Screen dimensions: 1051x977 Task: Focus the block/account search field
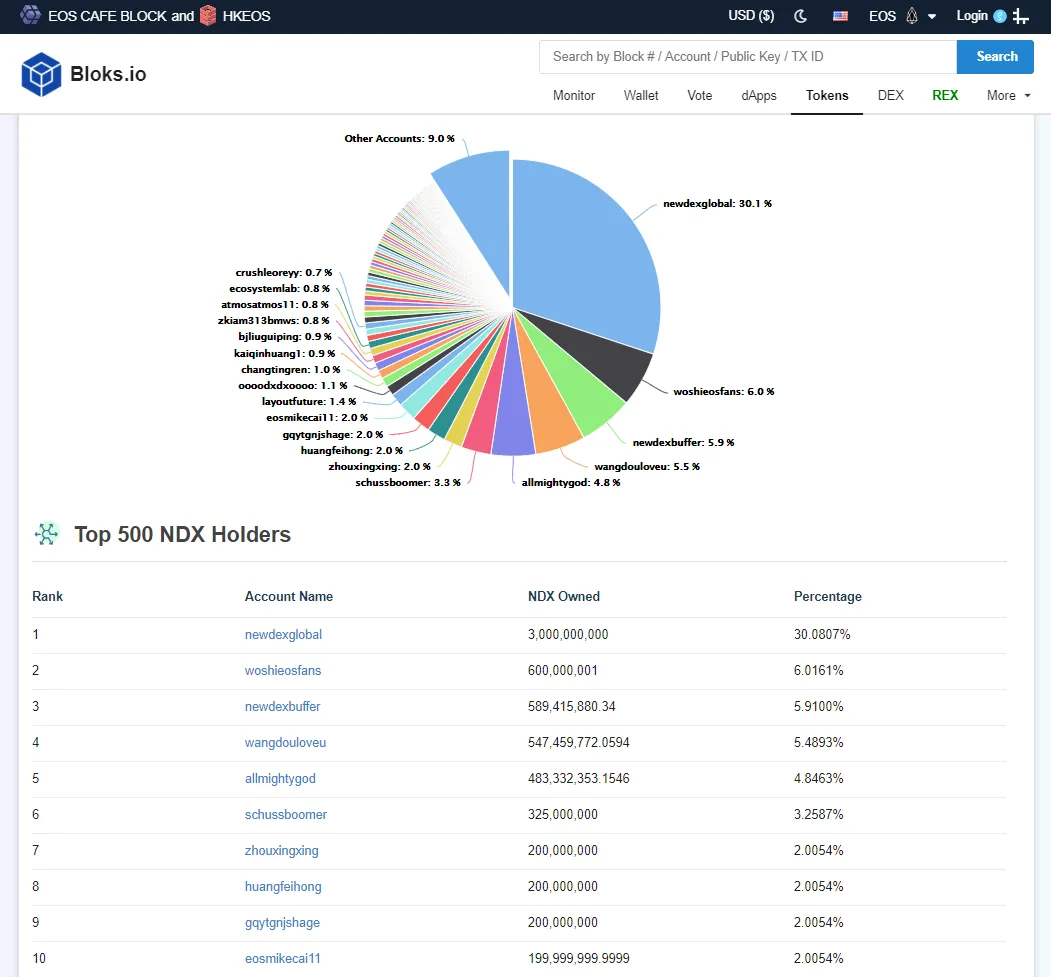coord(747,56)
